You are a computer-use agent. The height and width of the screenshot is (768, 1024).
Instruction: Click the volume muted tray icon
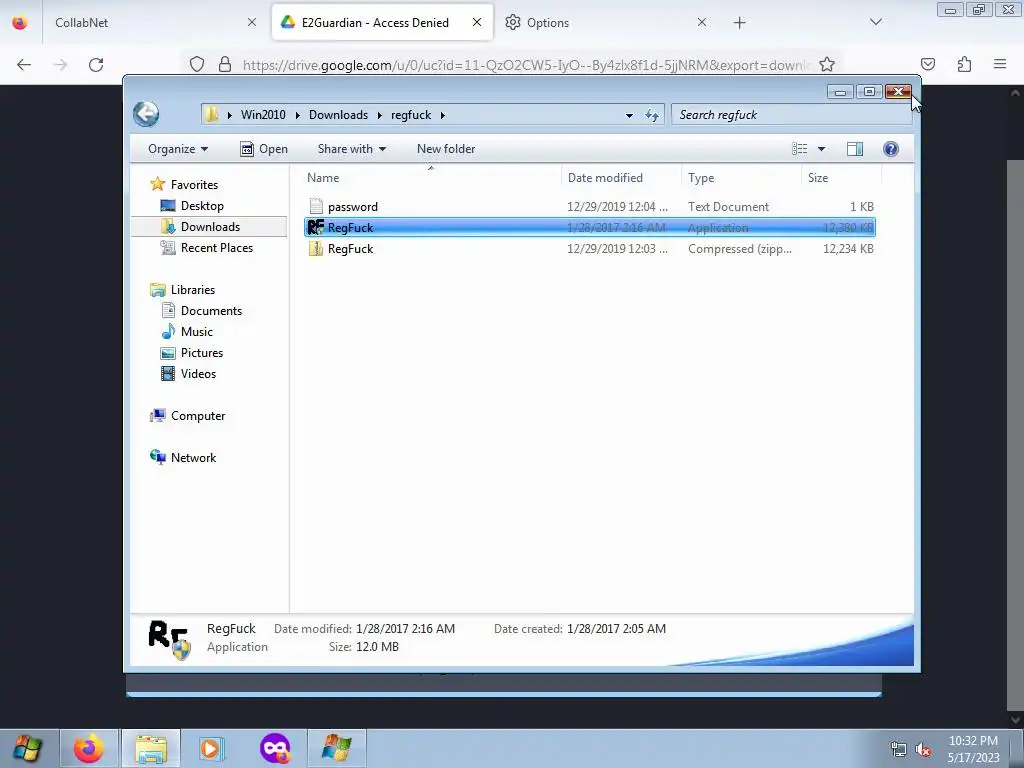click(x=923, y=750)
